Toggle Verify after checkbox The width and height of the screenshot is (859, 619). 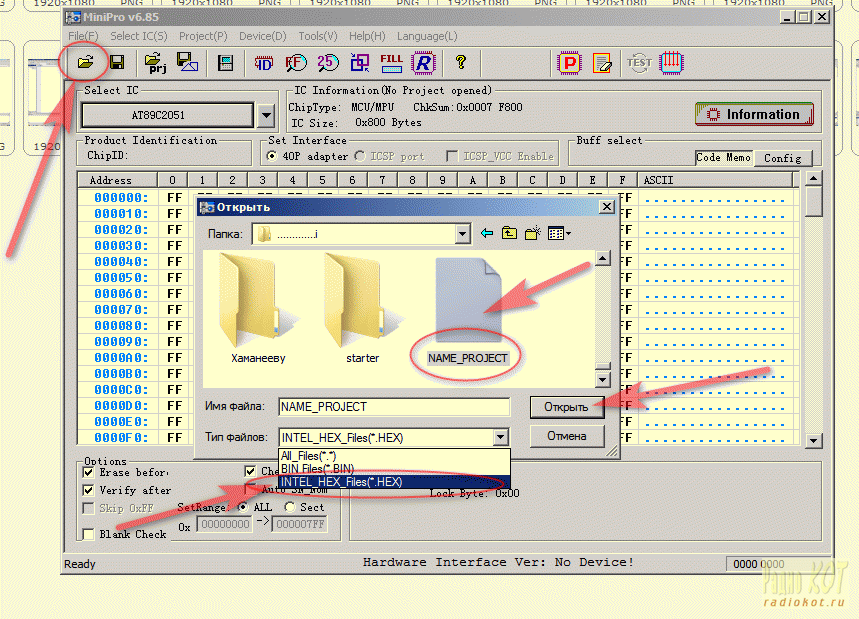88,490
